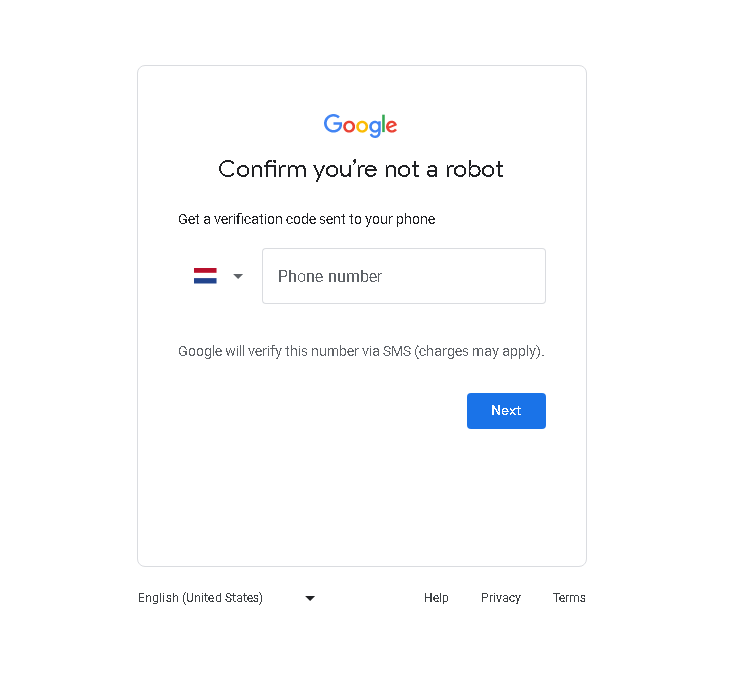Focus the Phone number input field
This screenshot has width=734, height=677.
404,276
